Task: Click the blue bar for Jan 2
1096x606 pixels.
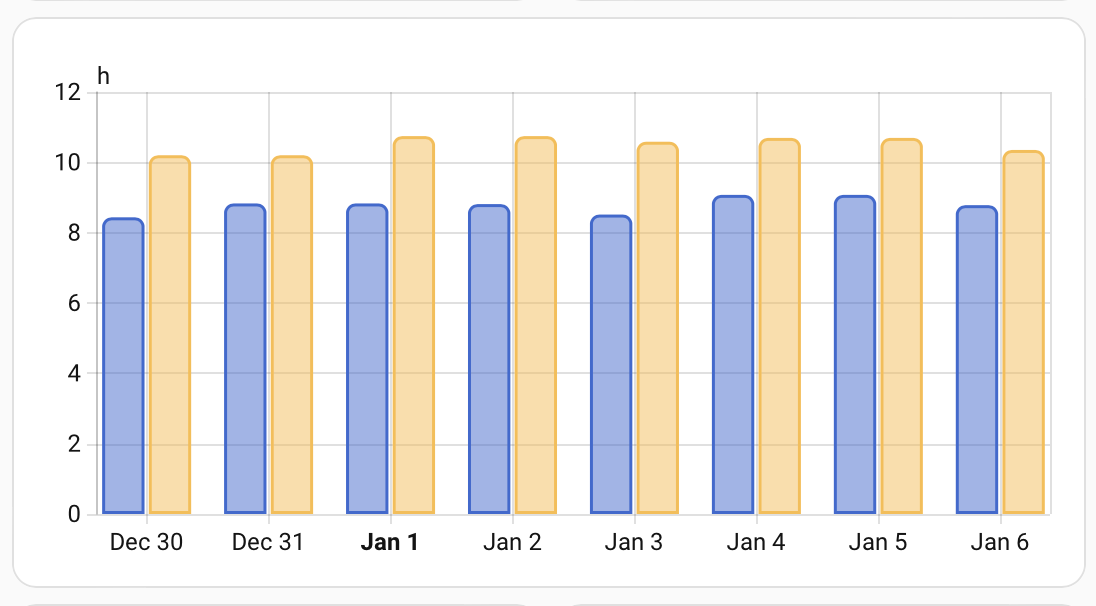Action: pyautogui.click(x=489, y=360)
